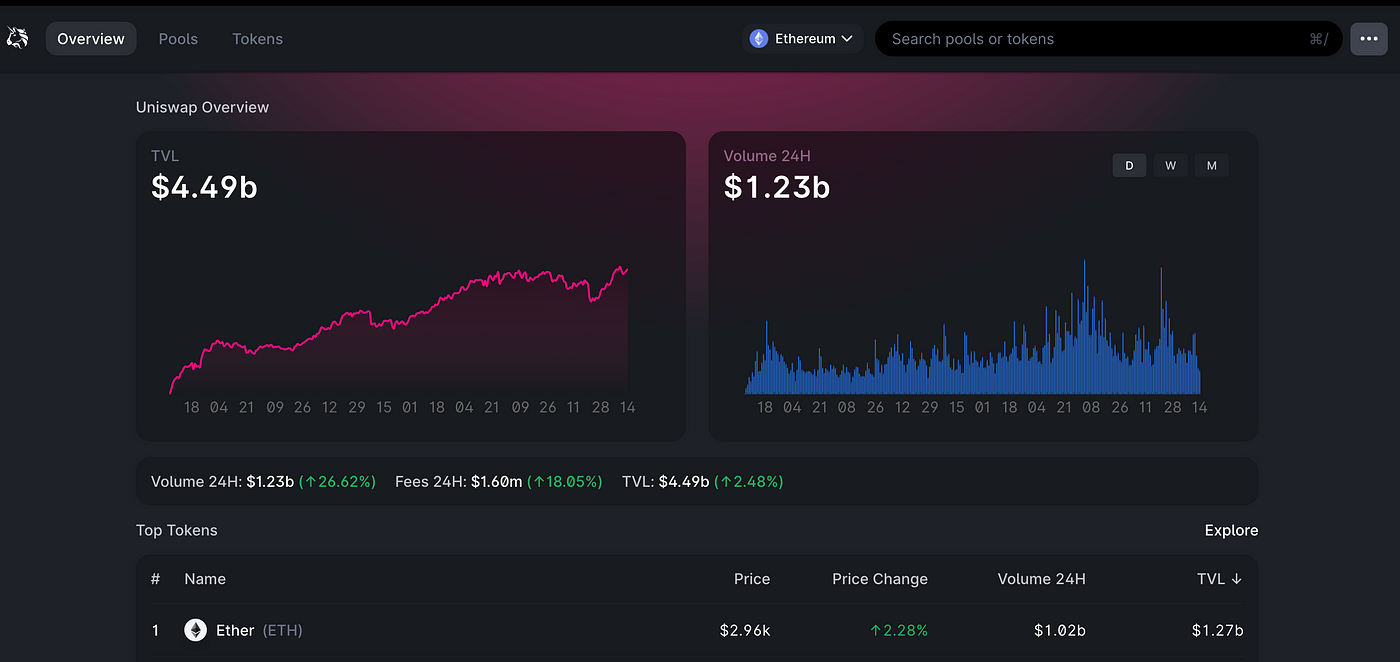Image resolution: width=1400 pixels, height=662 pixels.
Task: Click the 26.62% volume change figure
Action: click(337, 482)
